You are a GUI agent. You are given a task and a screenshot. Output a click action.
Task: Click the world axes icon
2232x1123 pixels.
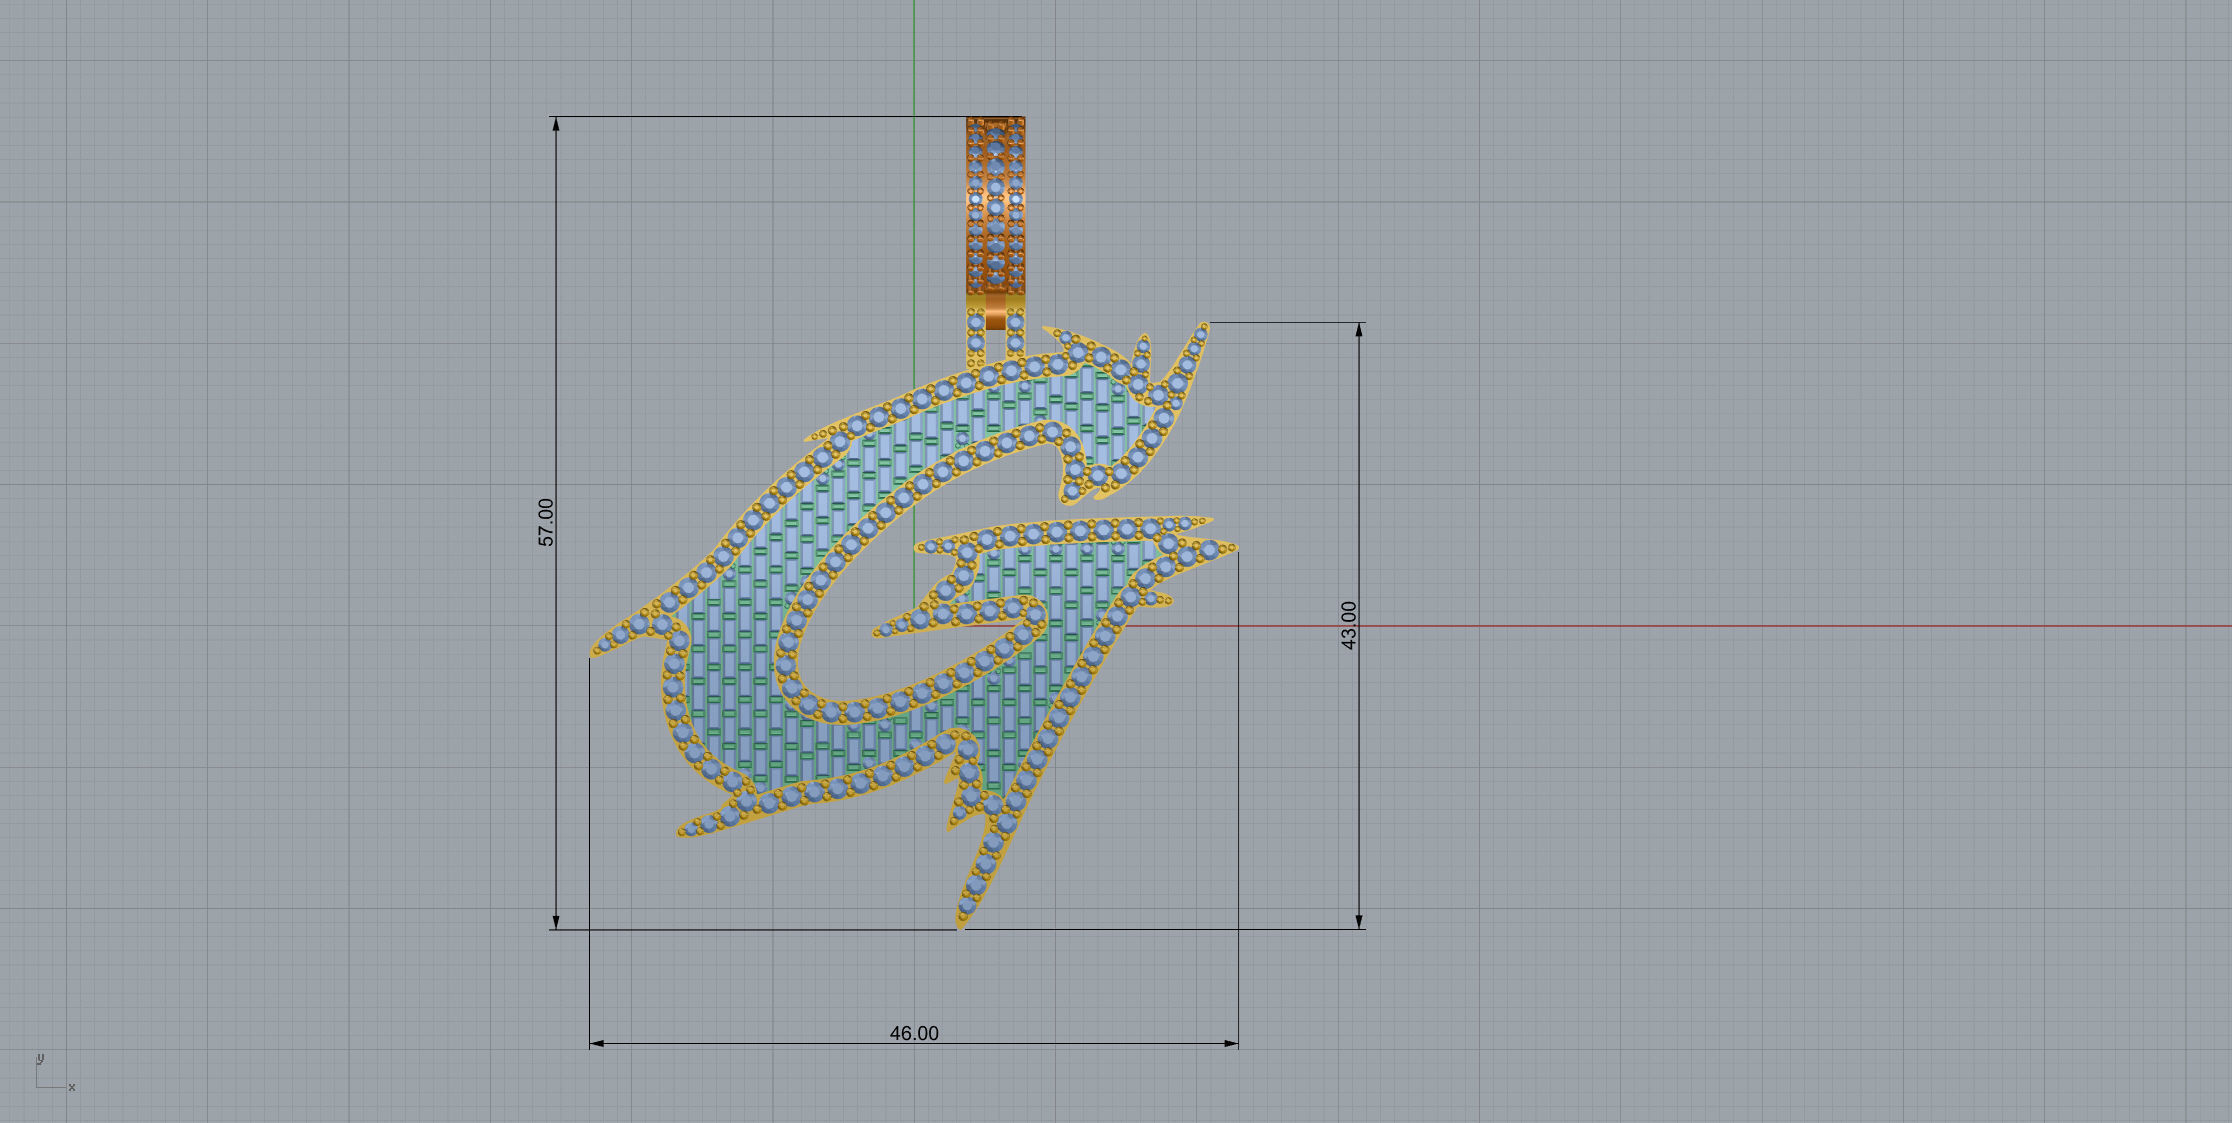point(54,1073)
